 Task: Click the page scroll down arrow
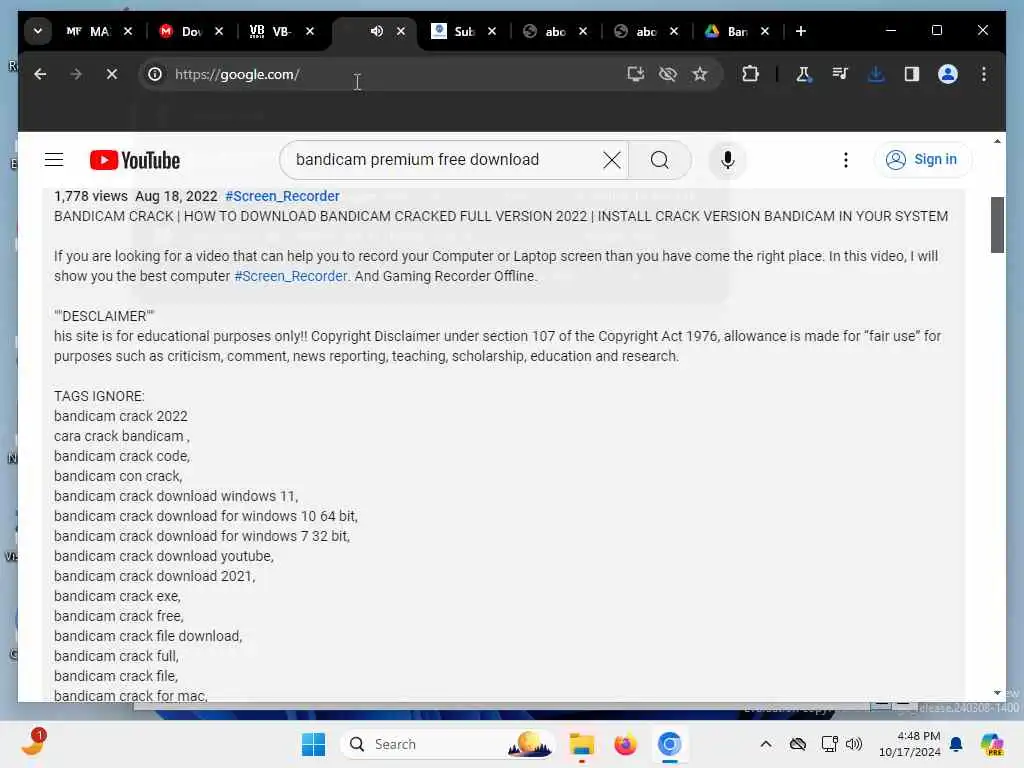pyautogui.click(x=997, y=693)
